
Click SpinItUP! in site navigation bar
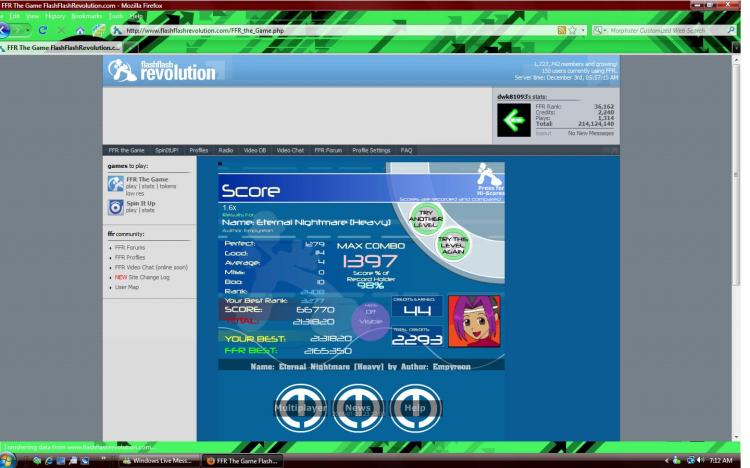166,150
